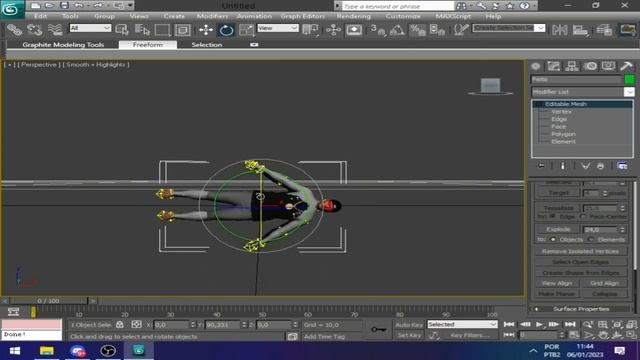
Task: Open the Utilities command panel tab
Action: tap(626, 66)
